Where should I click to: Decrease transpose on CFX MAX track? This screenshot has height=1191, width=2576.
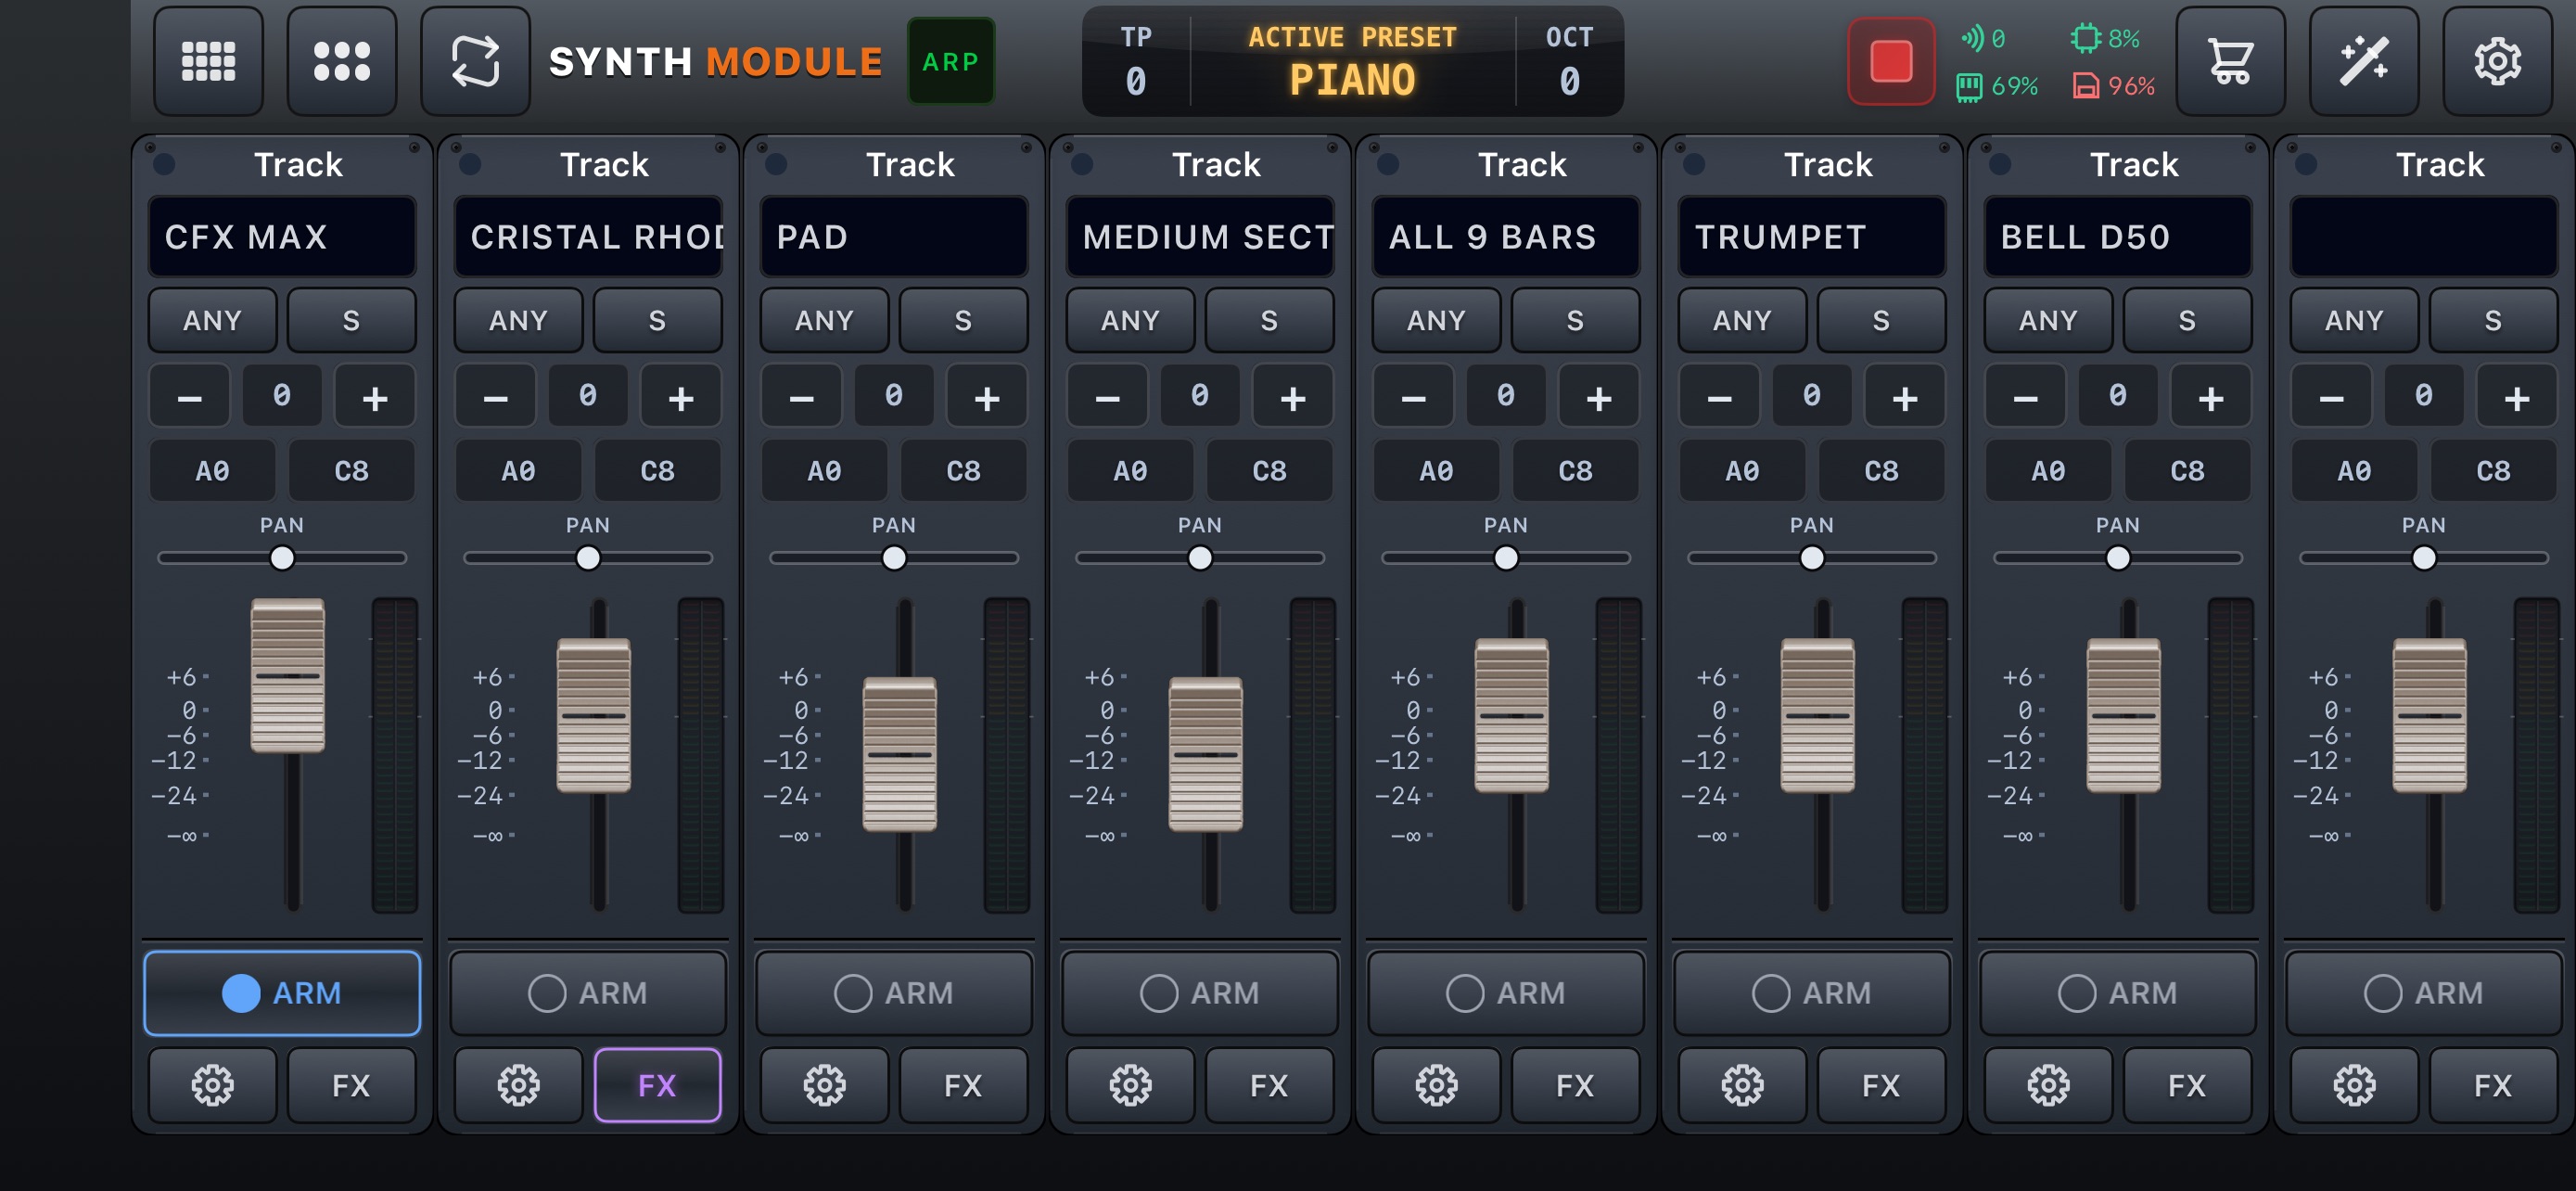tap(189, 397)
